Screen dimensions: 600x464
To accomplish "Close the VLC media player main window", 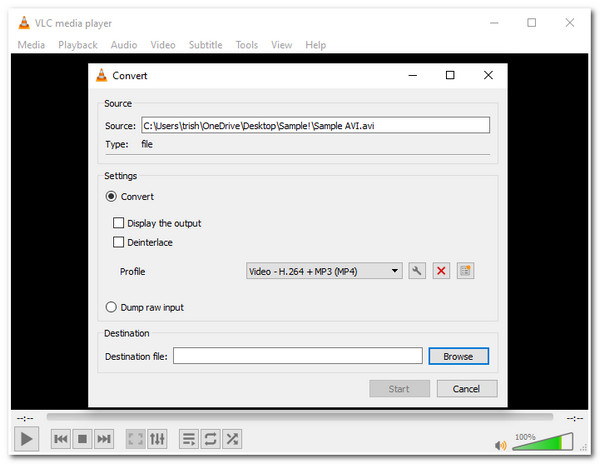I will pos(570,23).
